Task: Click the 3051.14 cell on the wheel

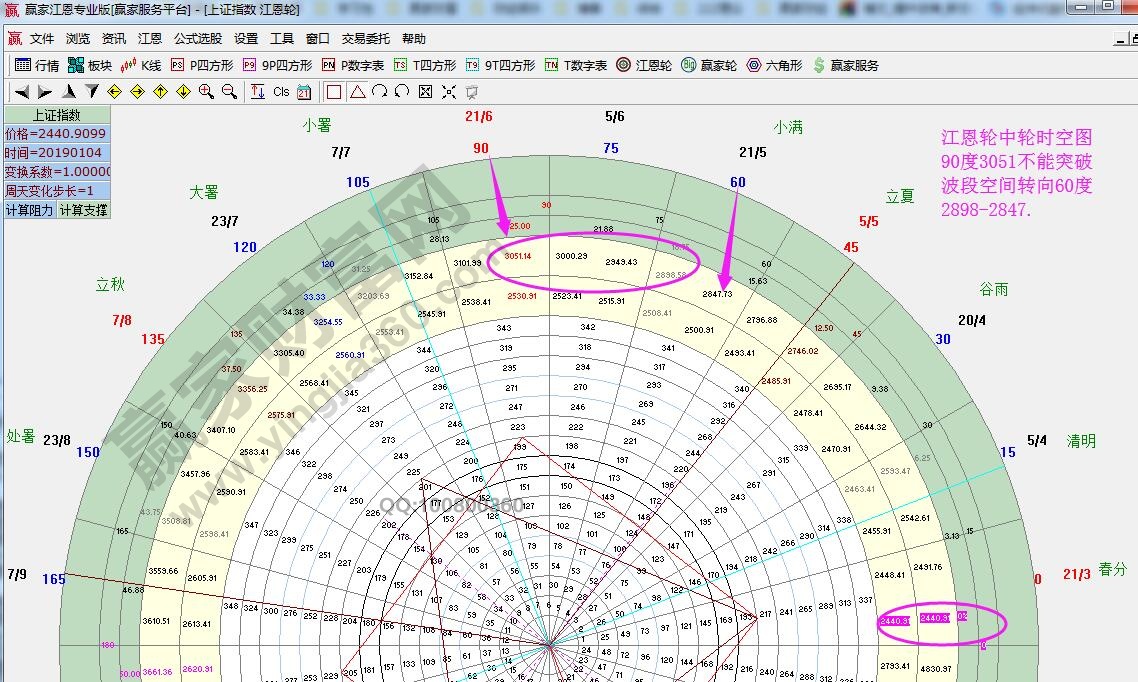Action: click(x=517, y=256)
